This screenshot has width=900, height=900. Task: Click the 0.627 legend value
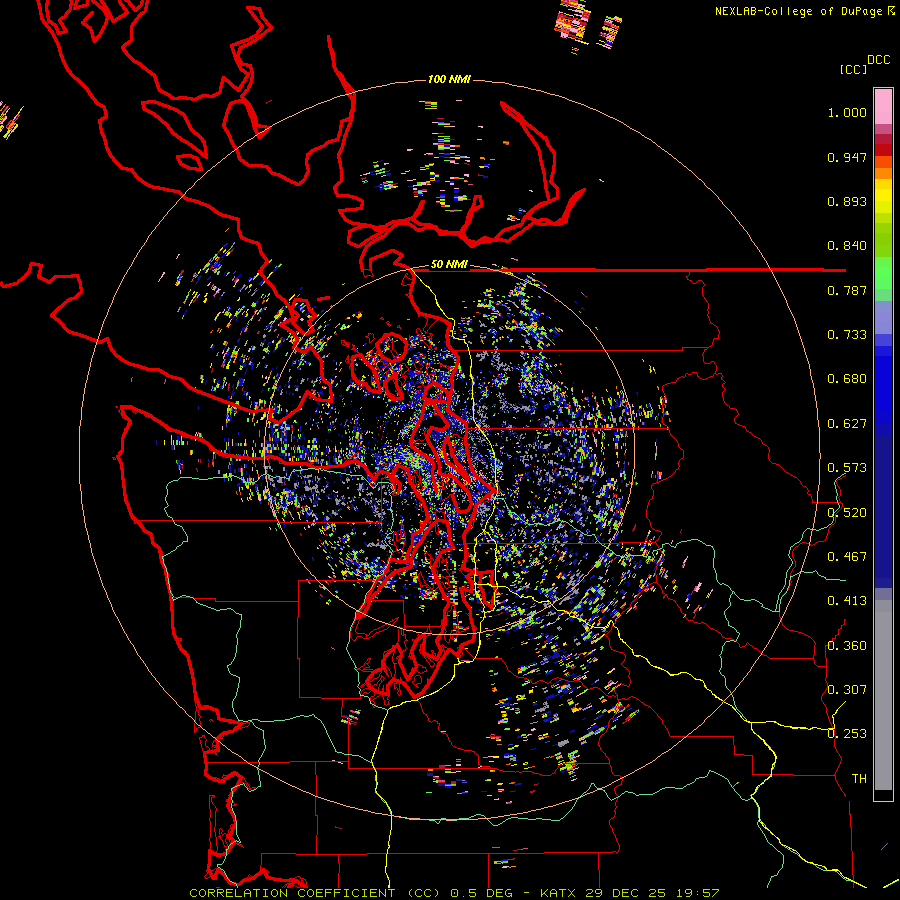pos(847,424)
